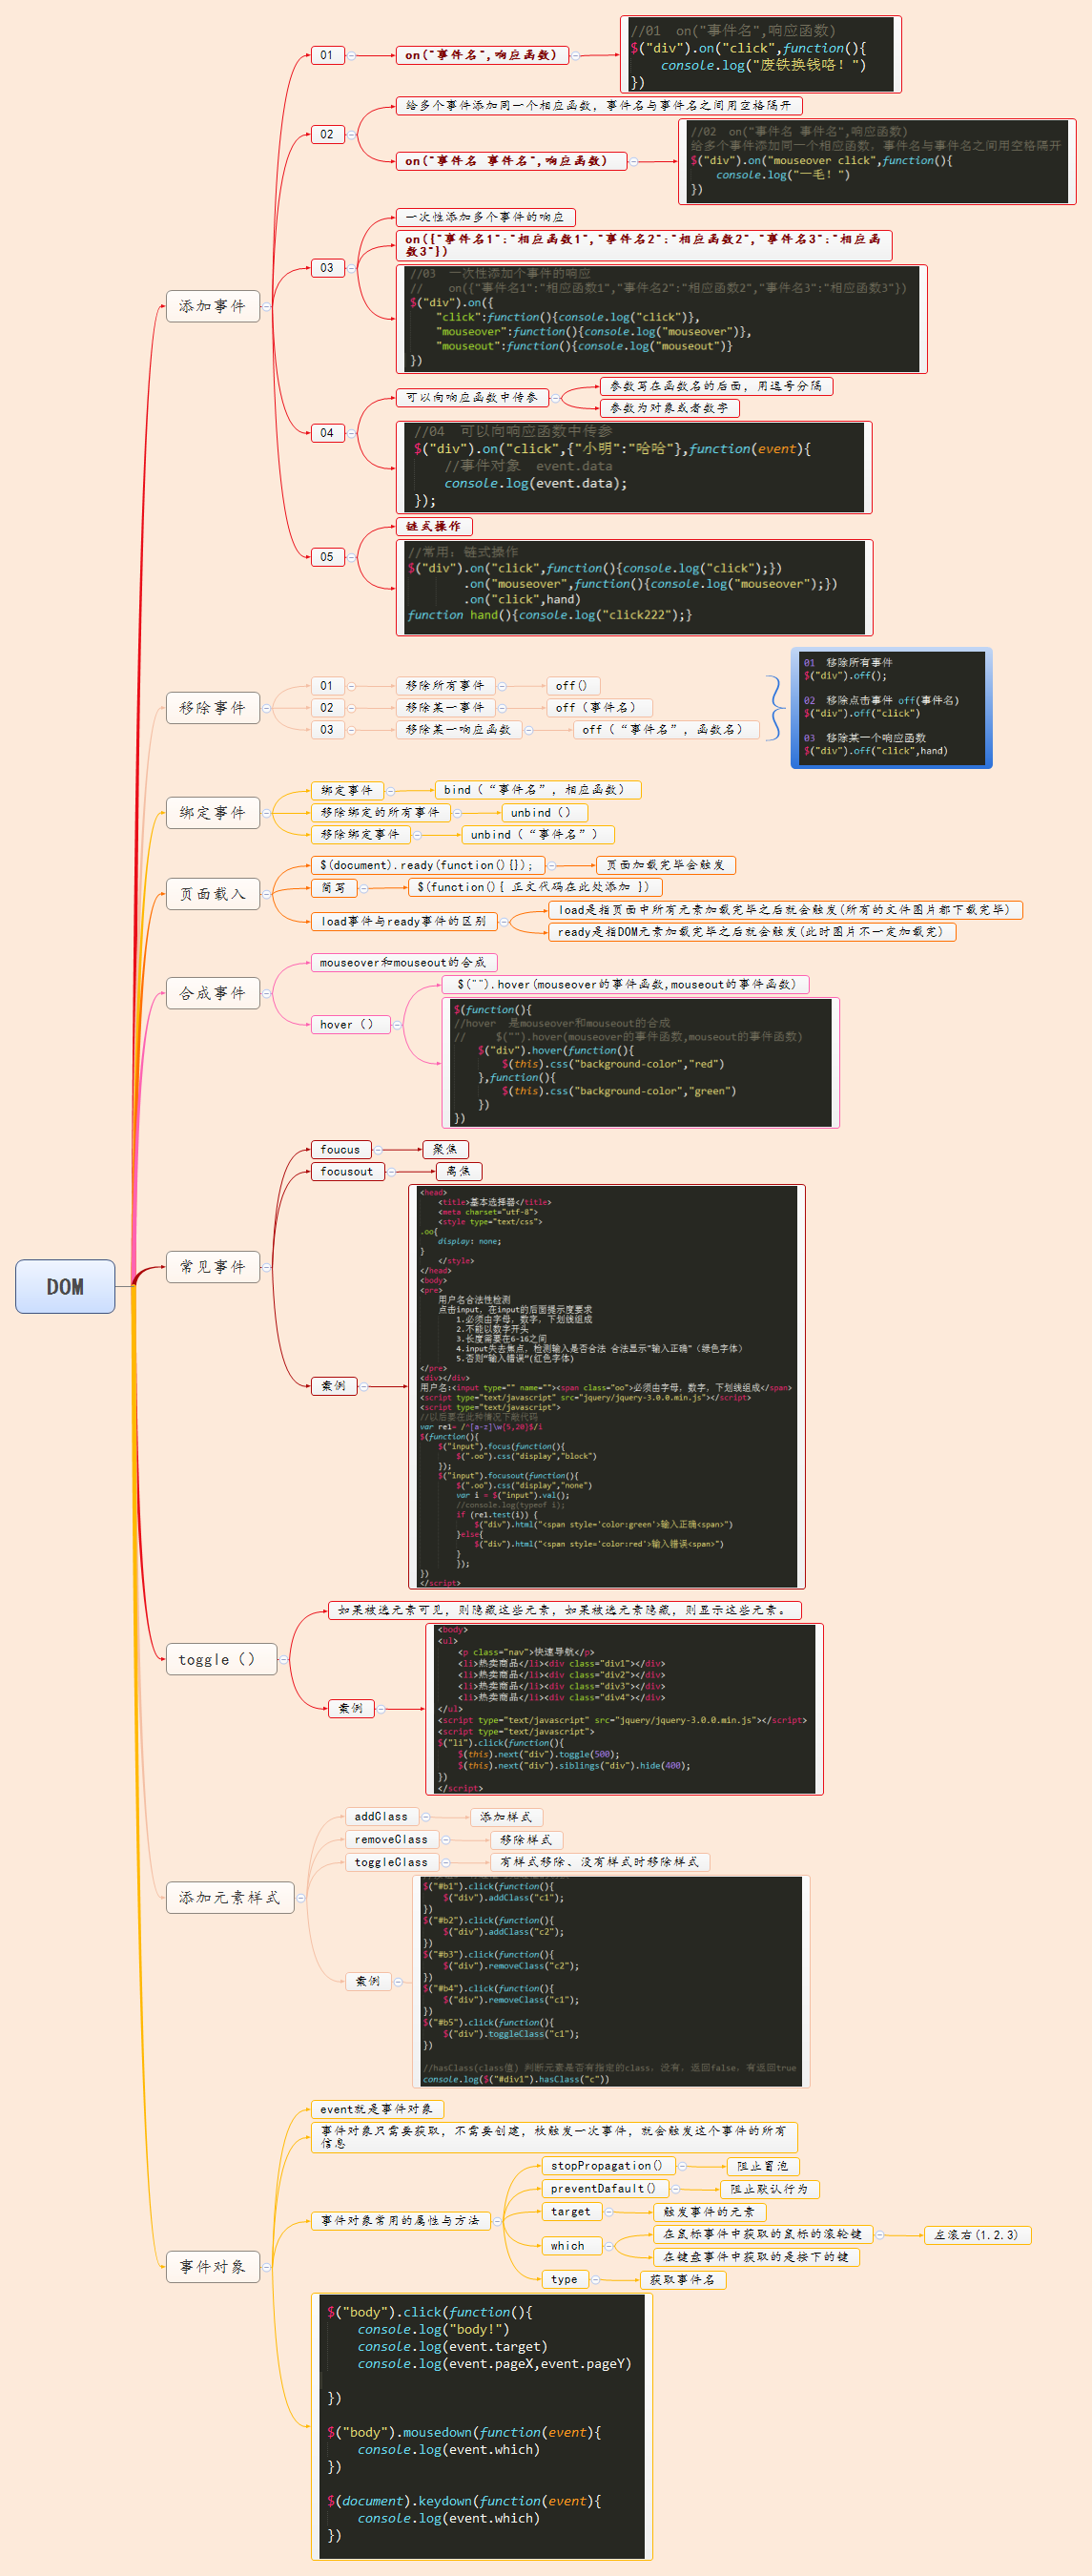1092x2576 pixels.
Task: Select the preventDafault() node
Action: click(603, 2189)
